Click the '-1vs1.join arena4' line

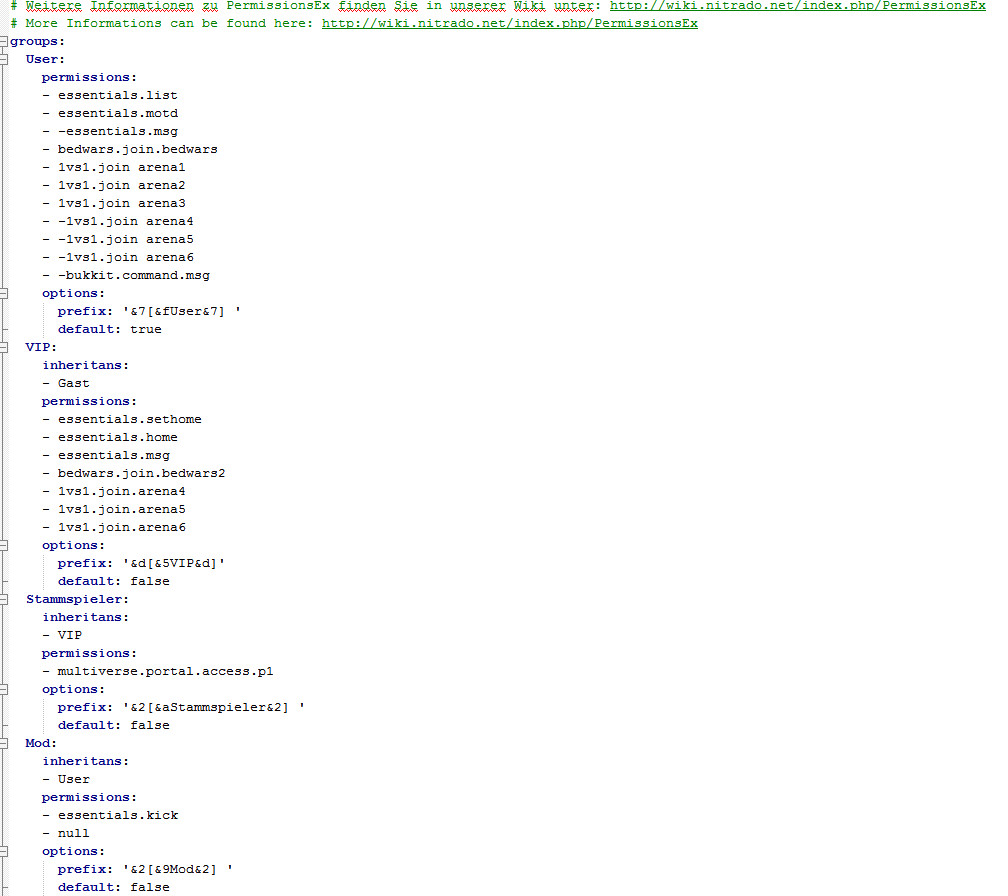coord(118,222)
